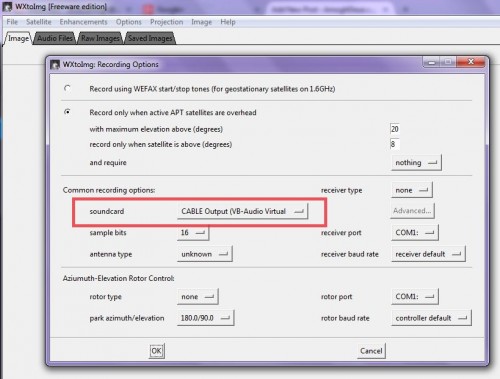Click the disabled Advanced... button
This screenshot has height=379, width=500.
[x=412, y=211]
